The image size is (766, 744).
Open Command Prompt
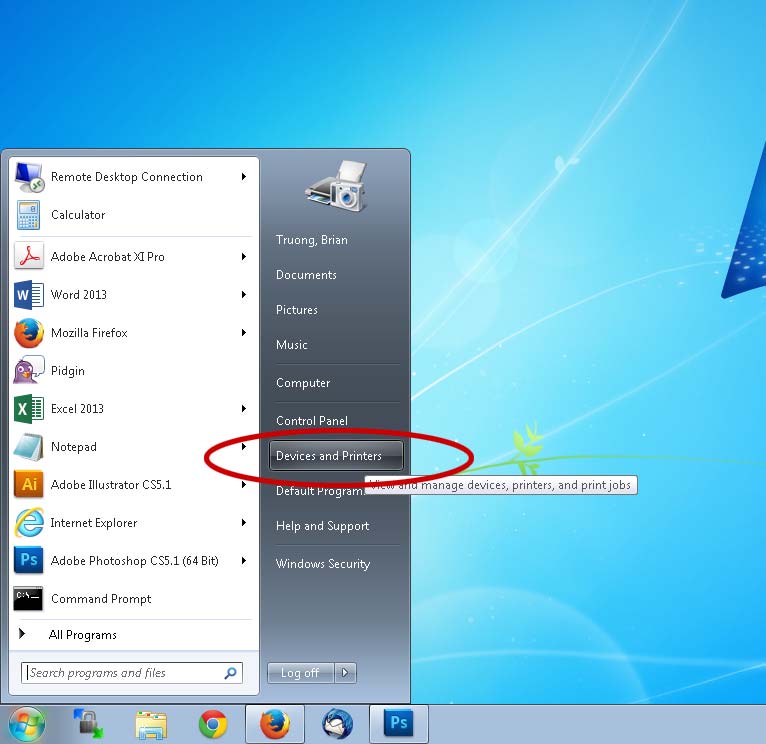[x=100, y=599]
